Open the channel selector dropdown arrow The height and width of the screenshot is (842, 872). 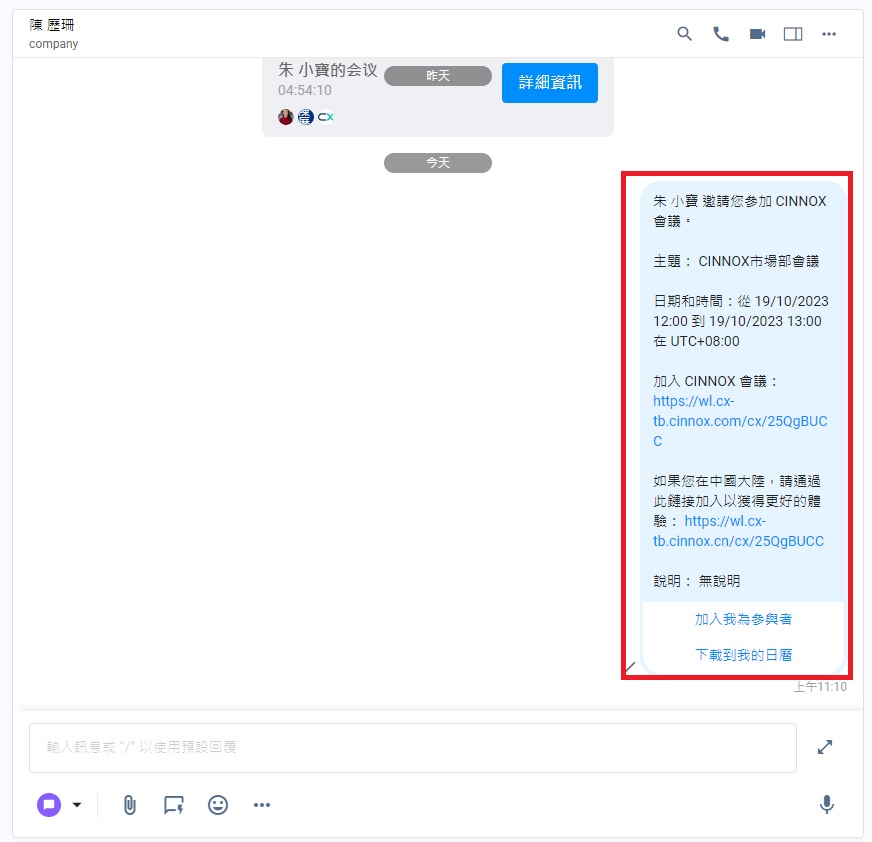click(x=77, y=804)
